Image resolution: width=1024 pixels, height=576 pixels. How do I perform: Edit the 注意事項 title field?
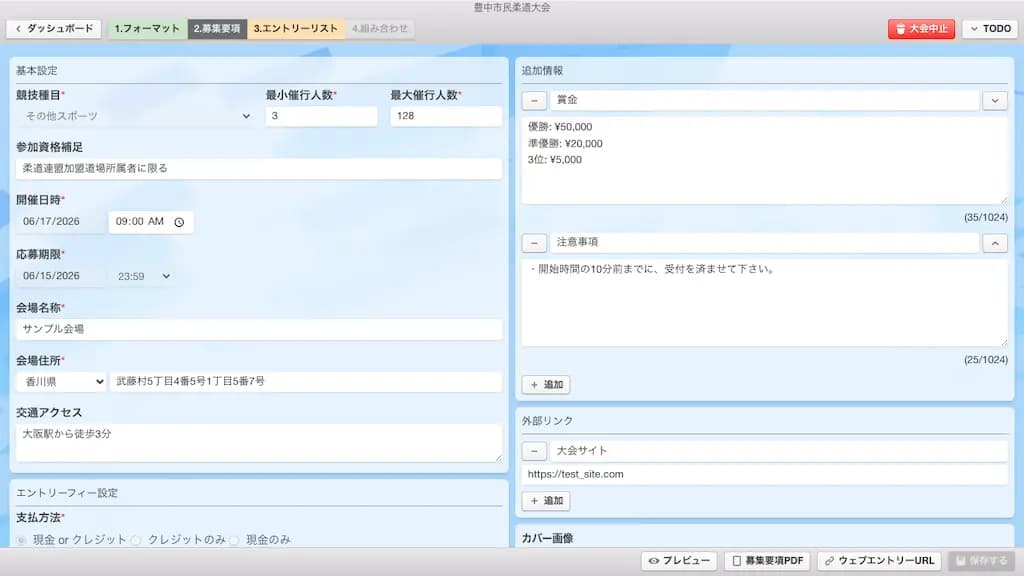764,242
